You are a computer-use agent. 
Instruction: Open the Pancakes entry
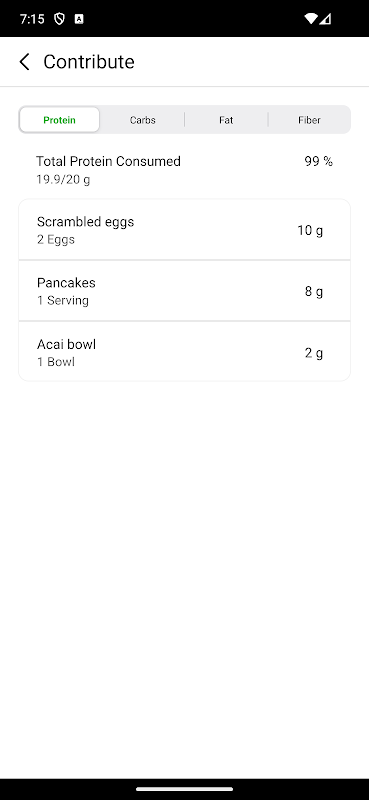click(x=184, y=291)
